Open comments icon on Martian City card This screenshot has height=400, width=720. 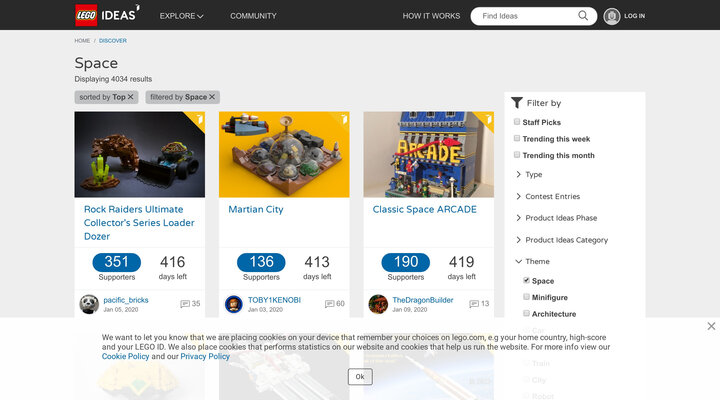[329, 304]
